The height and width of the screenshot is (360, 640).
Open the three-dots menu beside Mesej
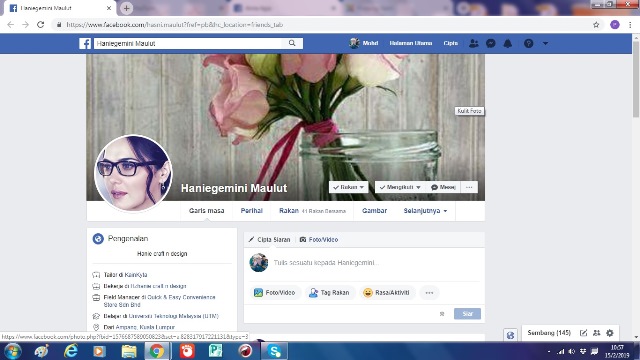click(469, 187)
